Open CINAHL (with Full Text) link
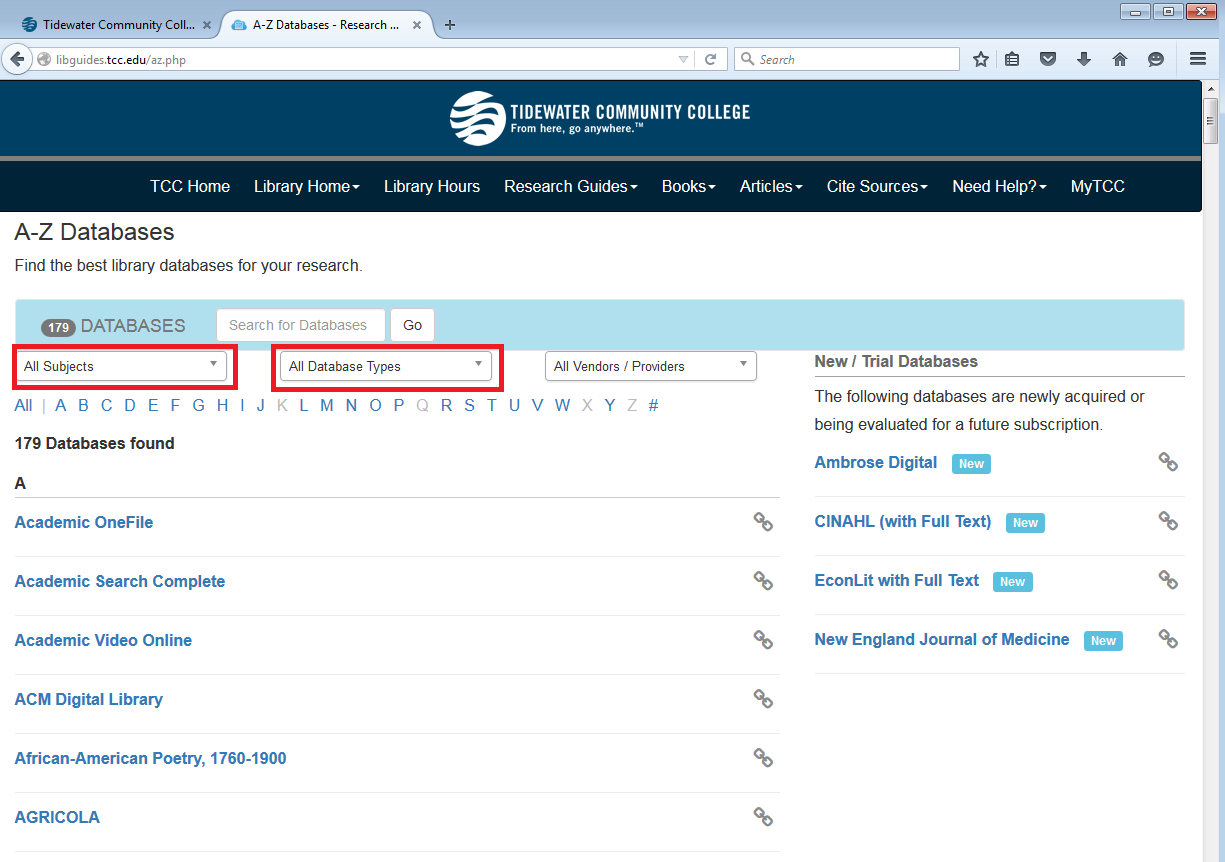 click(903, 521)
